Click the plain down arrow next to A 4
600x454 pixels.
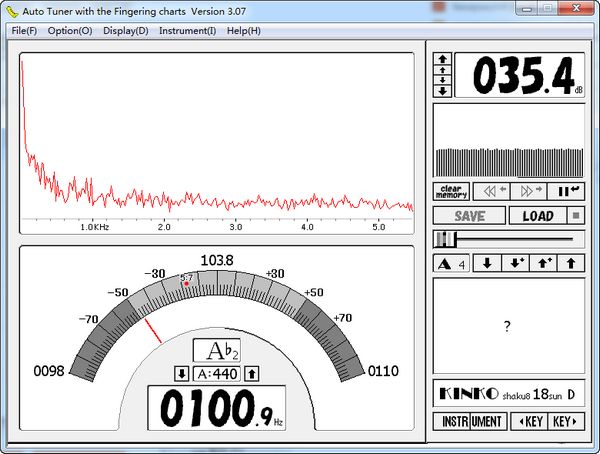[x=487, y=264]
